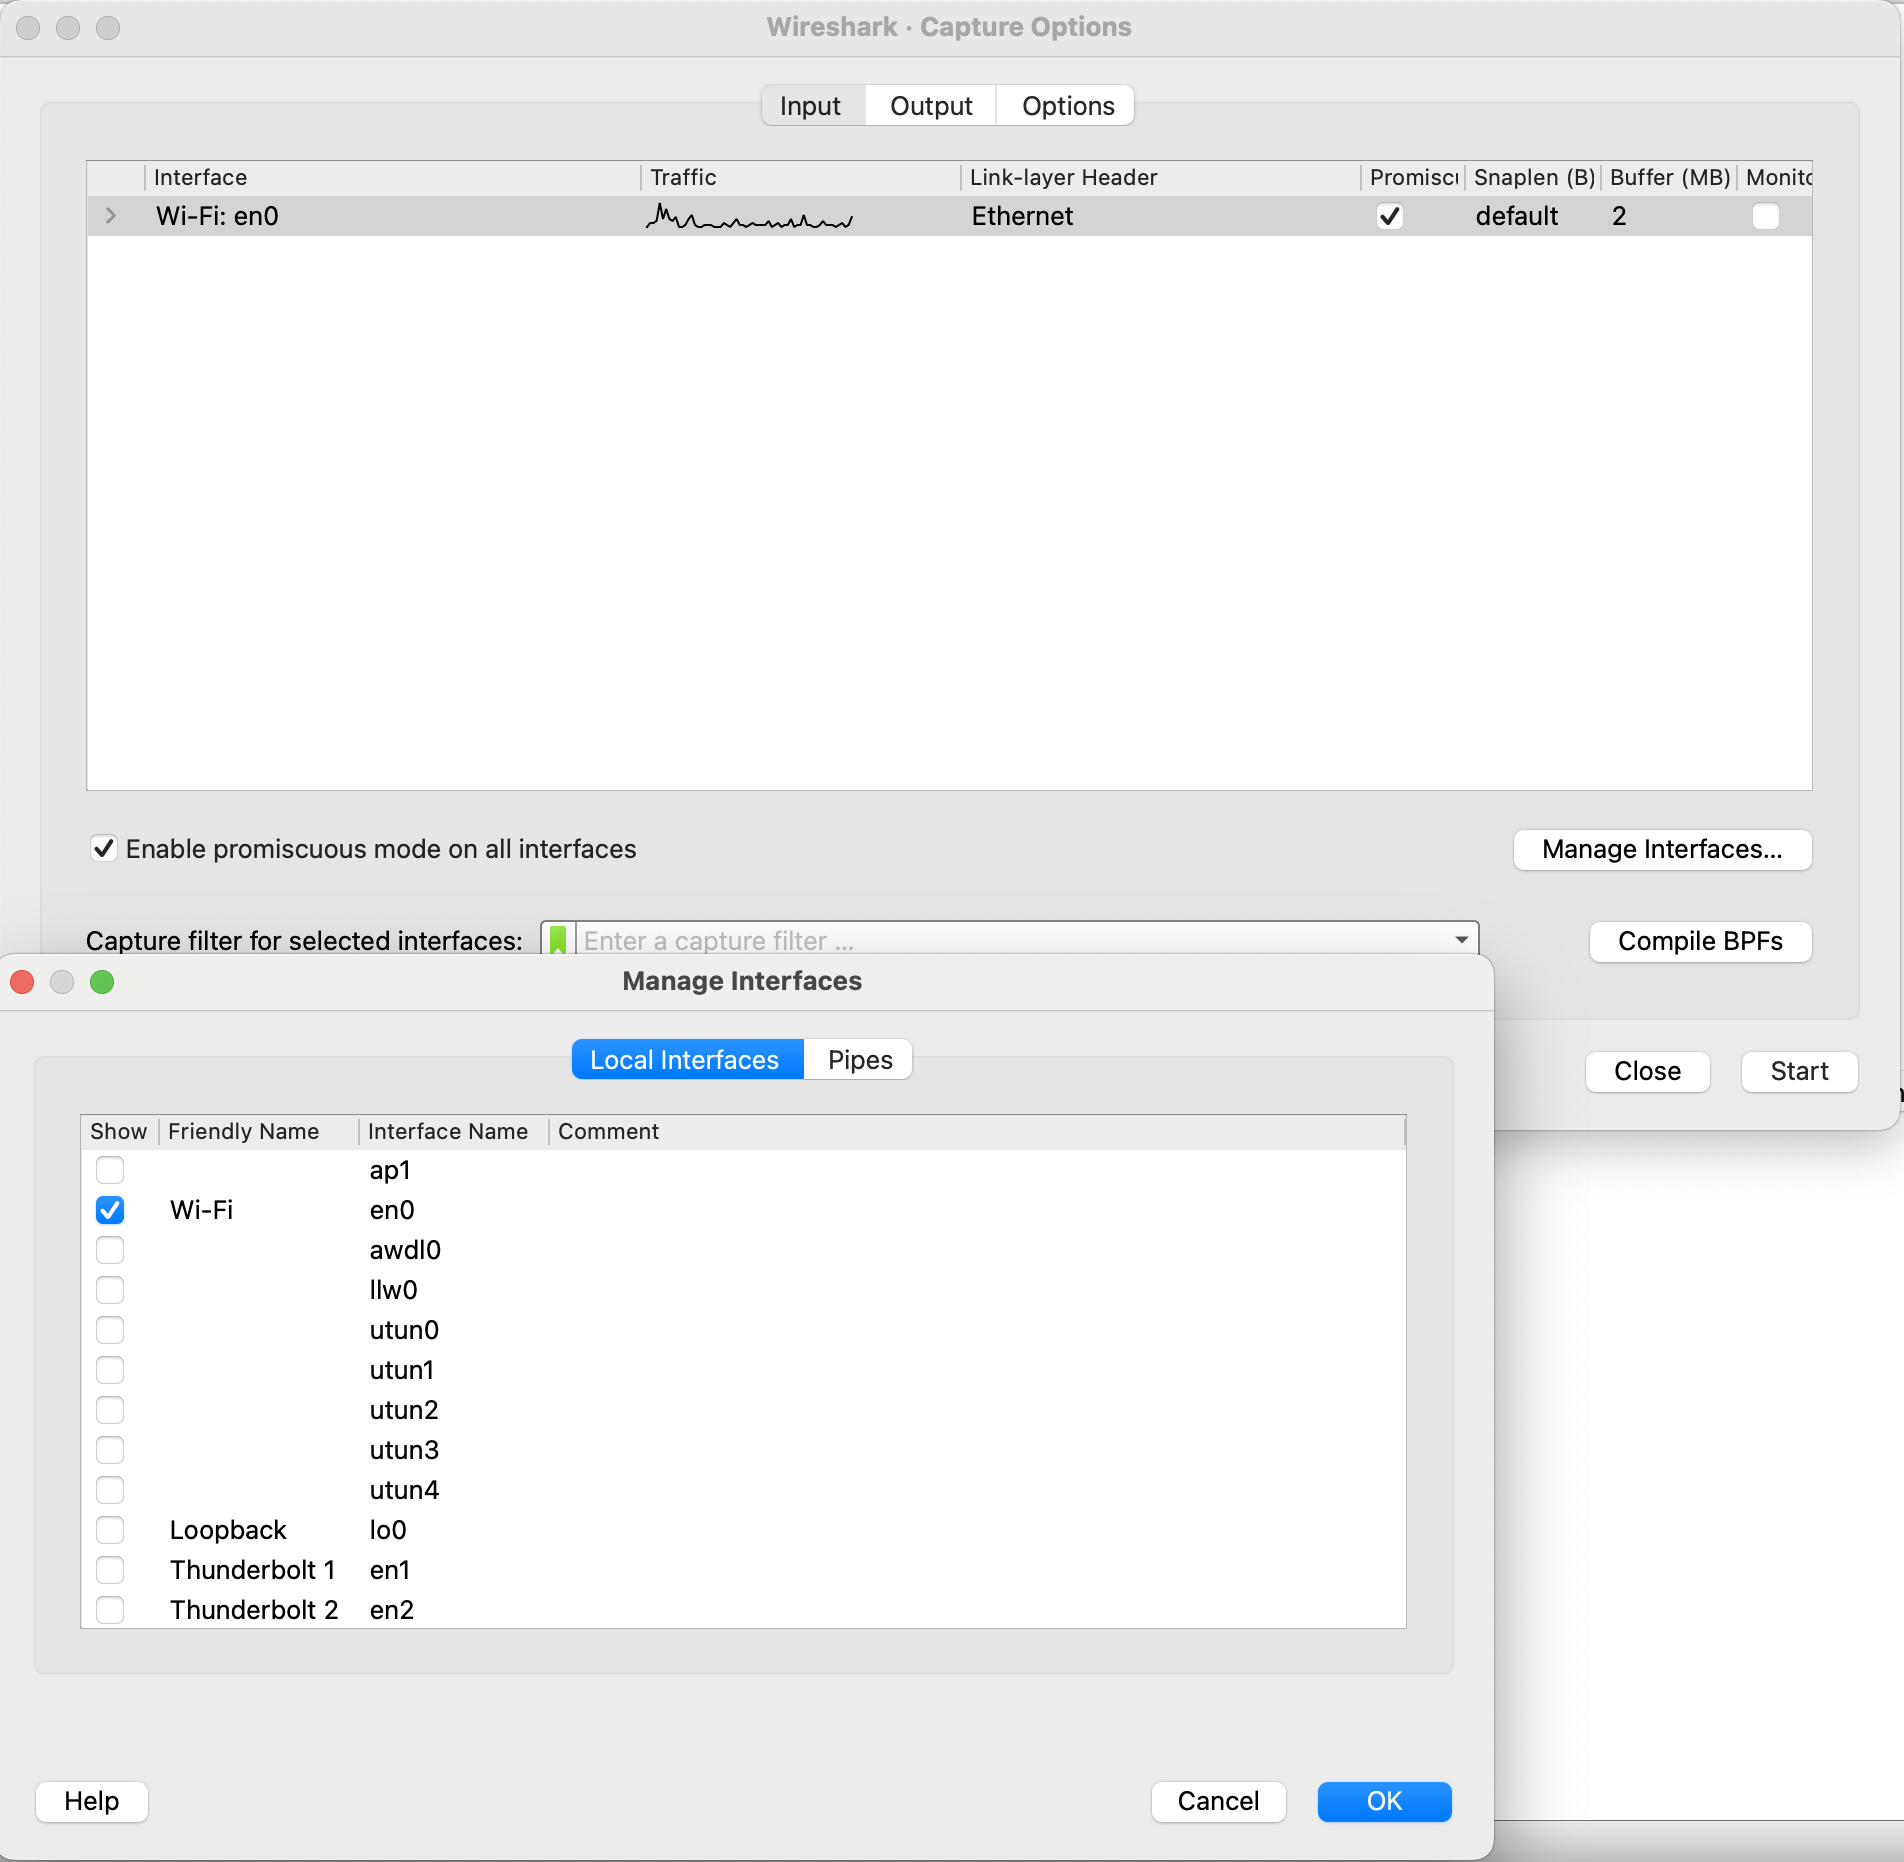Click the Show column header
Image resolution: width=1904 pixels, height=1862 pixels.
point(119,1132)
